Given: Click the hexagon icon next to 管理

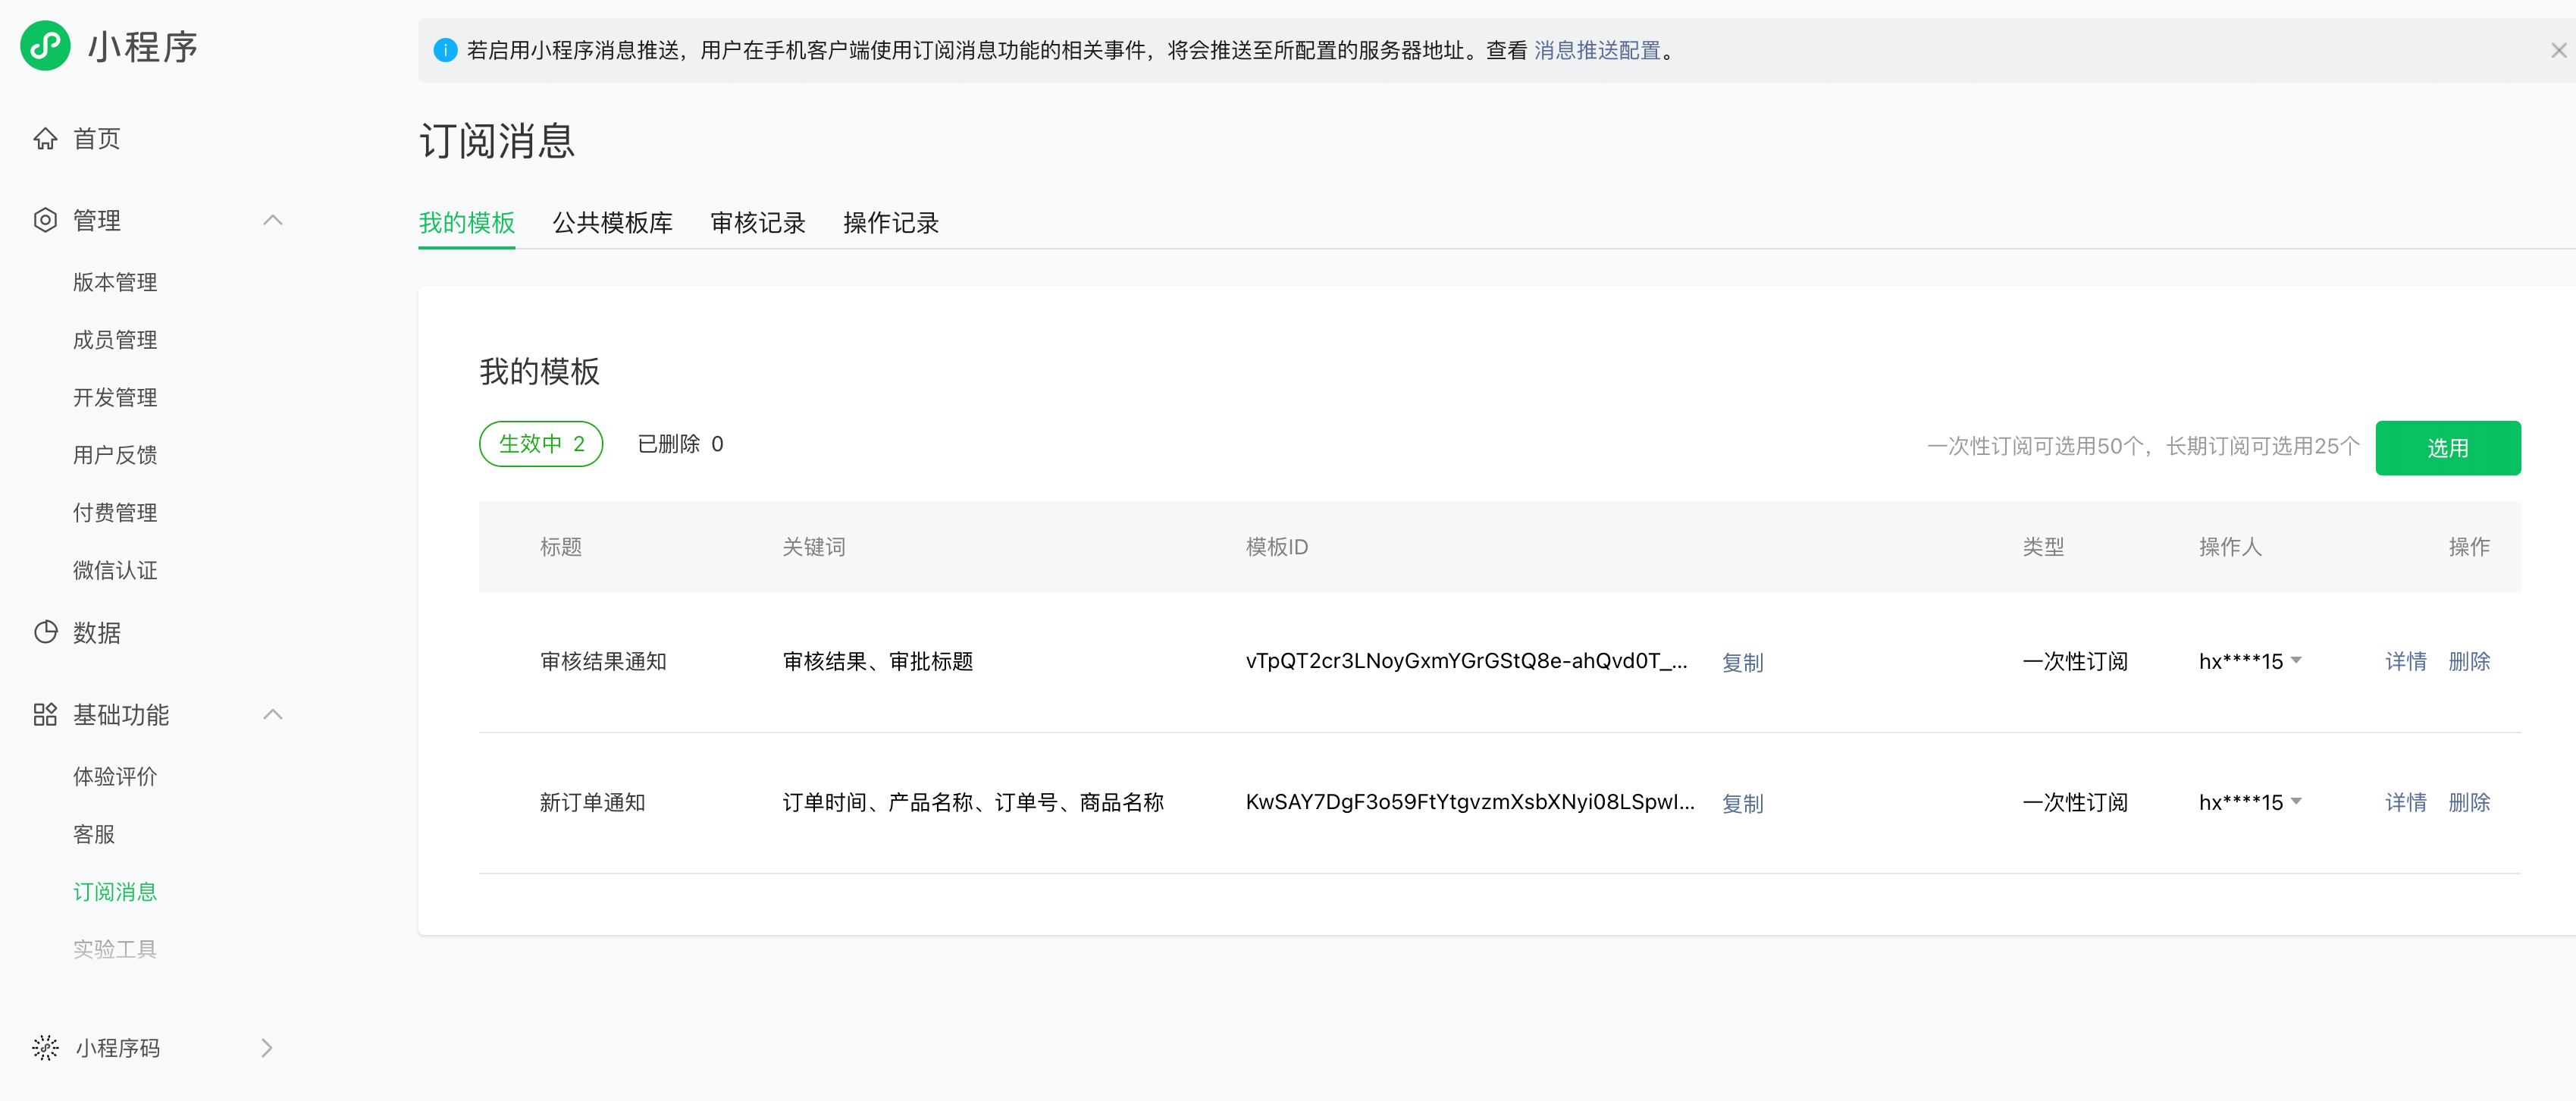Looking at the screenshot, I should click(45, 220).
